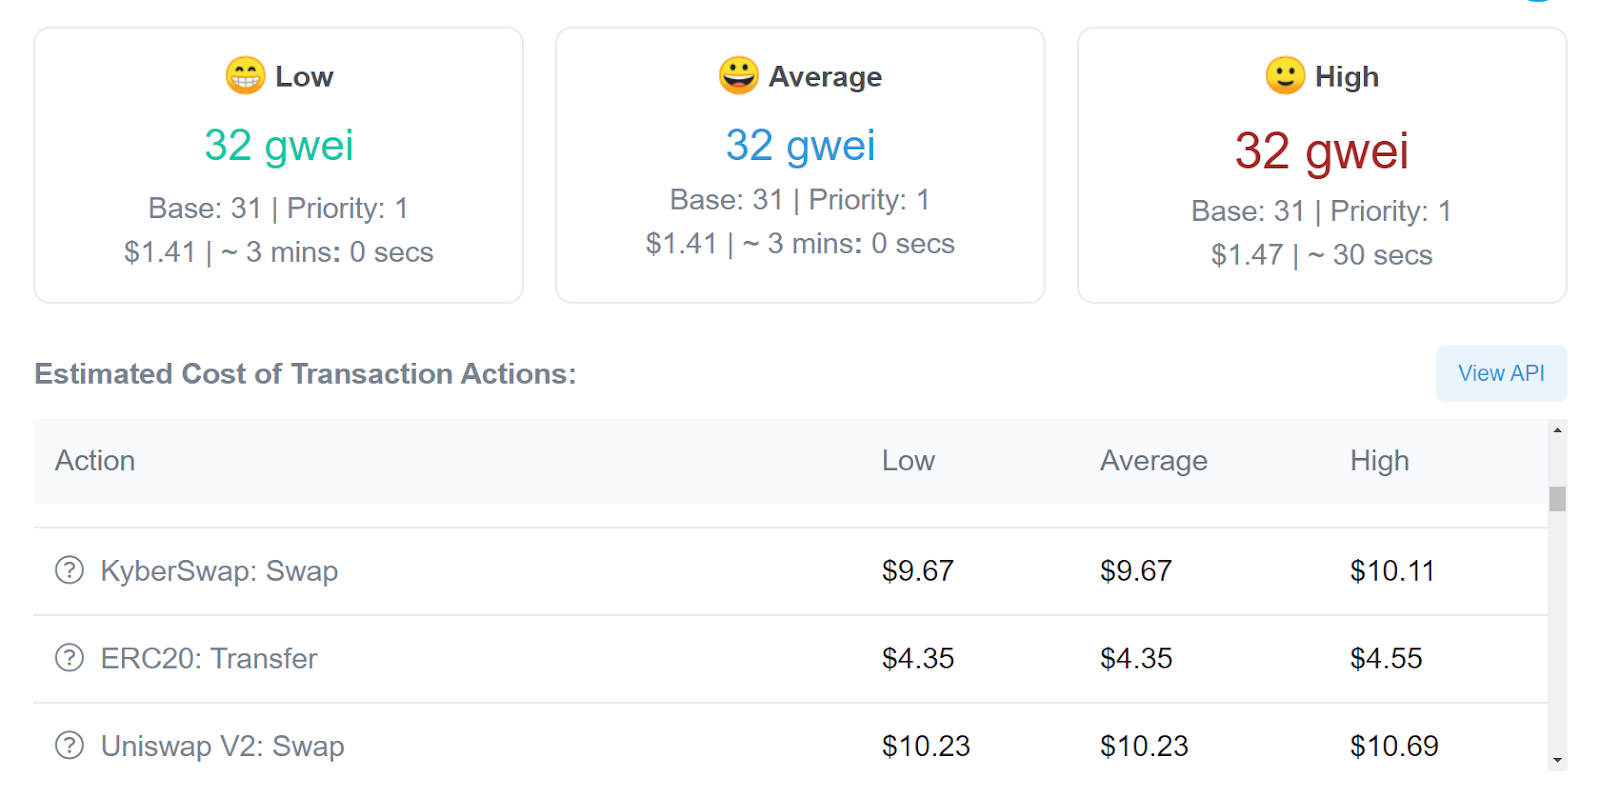
Task: Click the blue 32 gwei Average price
Action: coord(800,146)
